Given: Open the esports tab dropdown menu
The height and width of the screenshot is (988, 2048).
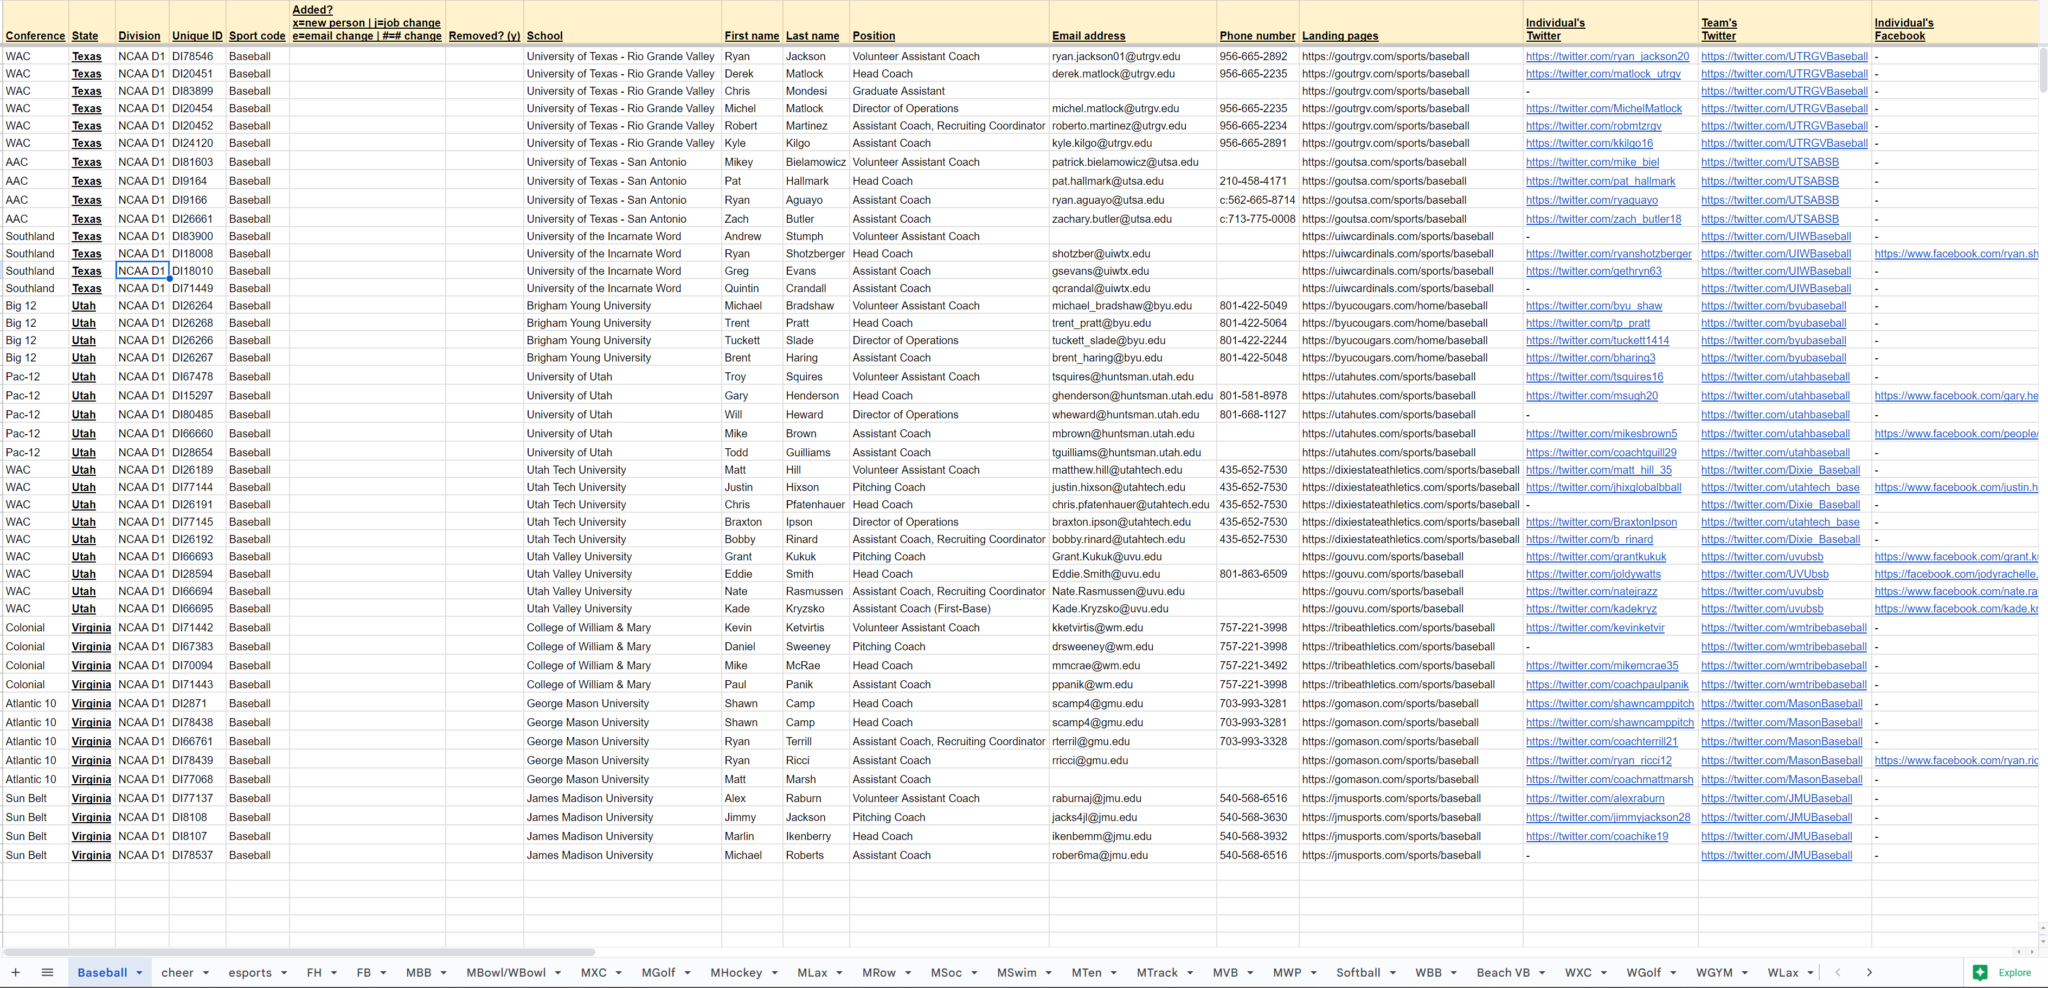Looking at the screenshot, I should coord(283,972).
